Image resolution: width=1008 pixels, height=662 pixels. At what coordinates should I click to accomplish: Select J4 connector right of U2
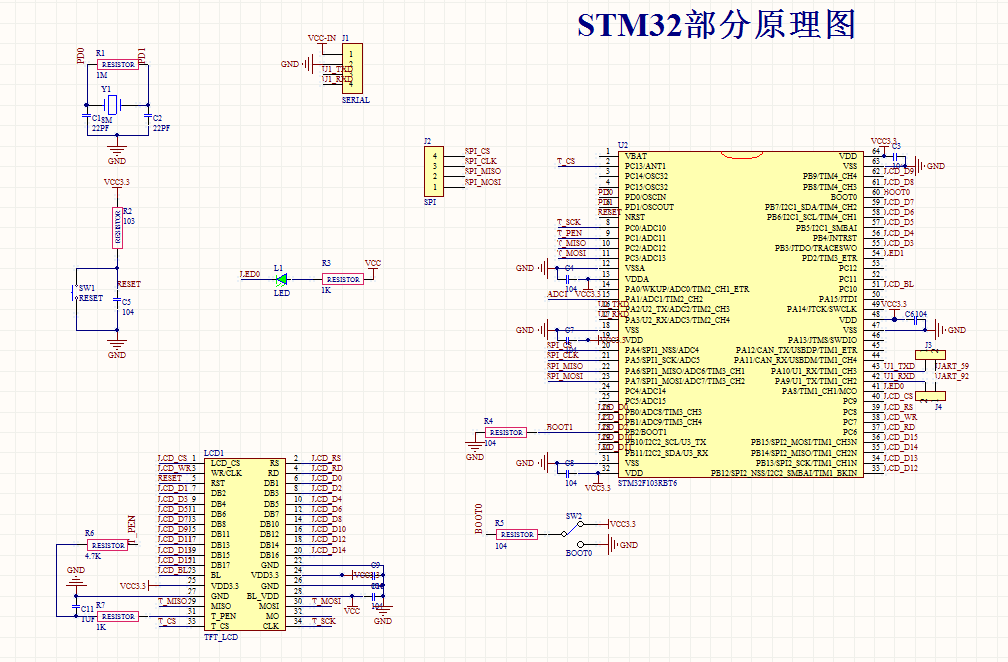pos(930,397)
